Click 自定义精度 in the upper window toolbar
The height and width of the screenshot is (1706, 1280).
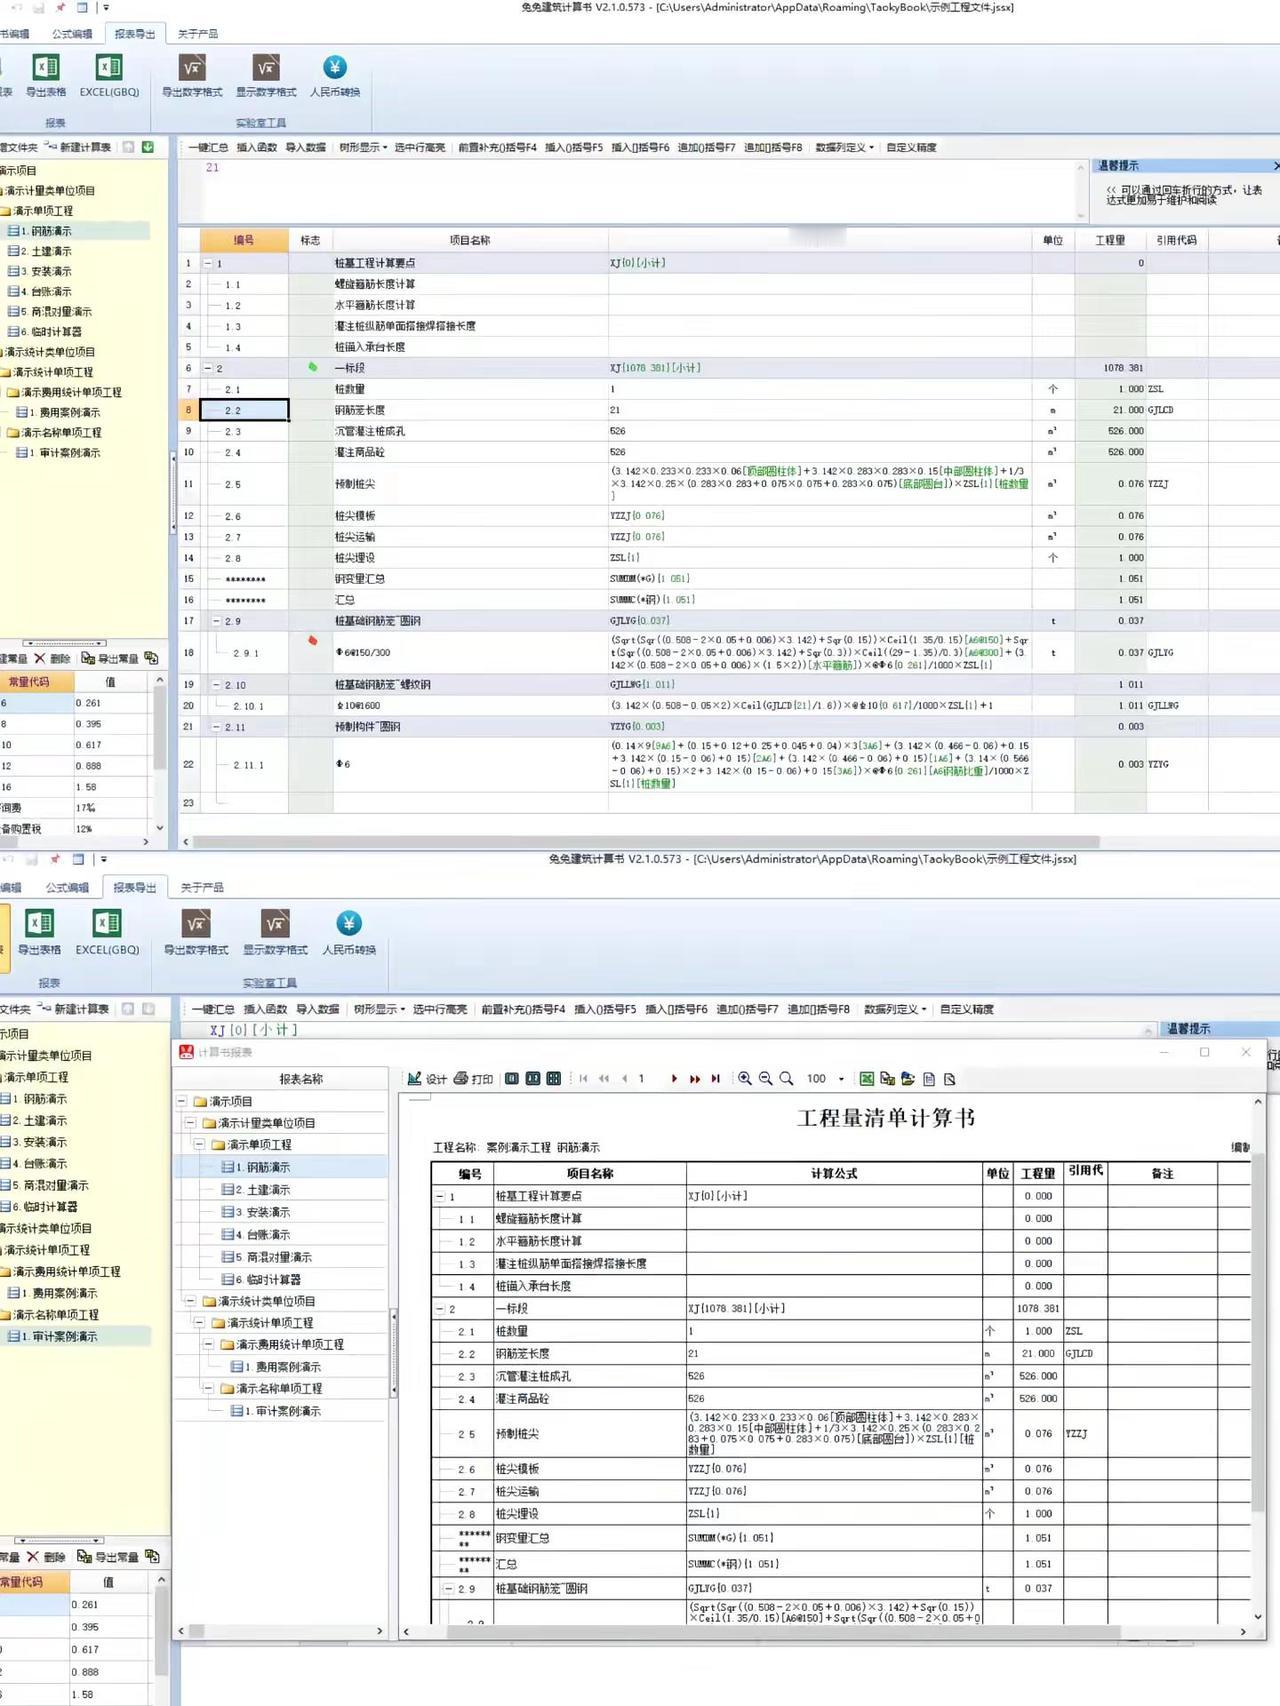911,148
